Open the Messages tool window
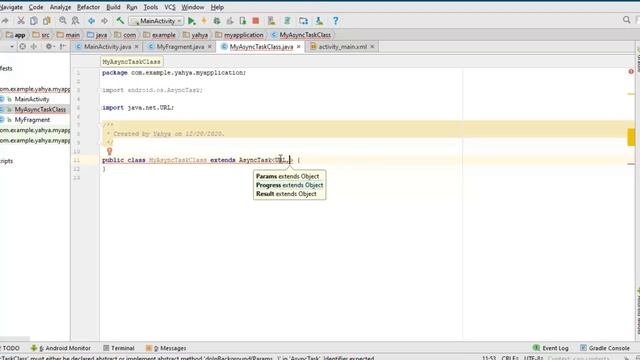640x360 pixels. click(166, 348)
